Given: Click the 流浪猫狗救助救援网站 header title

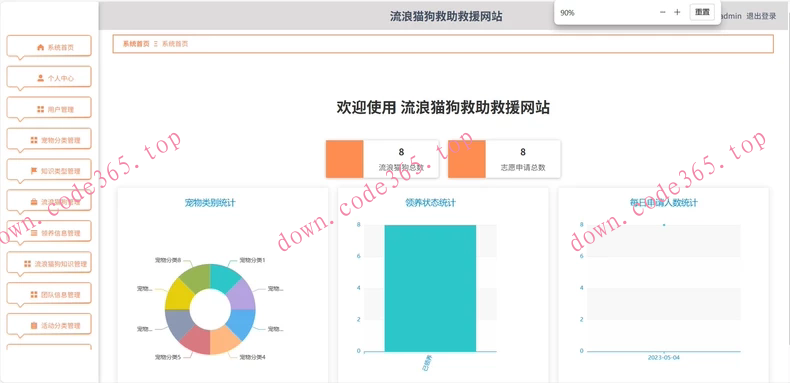Looking at the screenshot, I should (446, 16).
